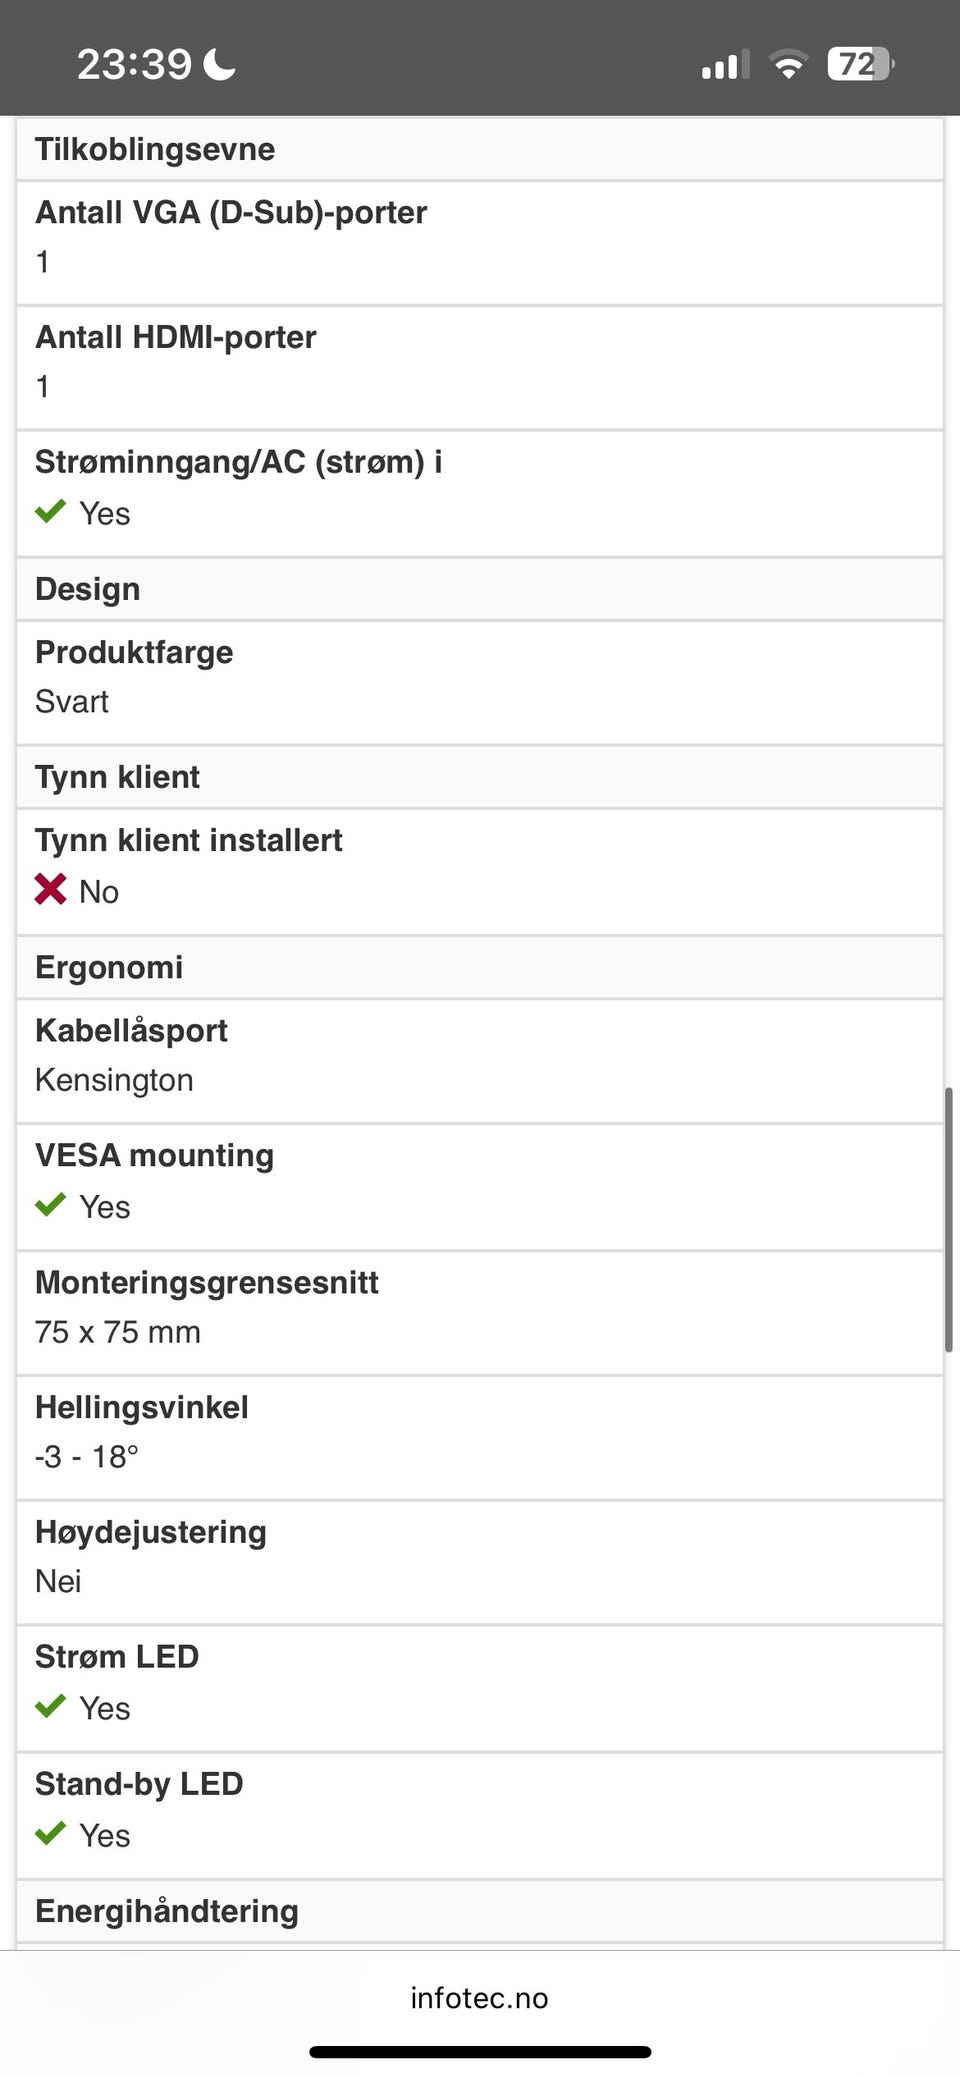Tap the Kensington cable lock value
The width and height of the screenshot is (960, 2078).
pyautogui.click(x=114, y=1080)
